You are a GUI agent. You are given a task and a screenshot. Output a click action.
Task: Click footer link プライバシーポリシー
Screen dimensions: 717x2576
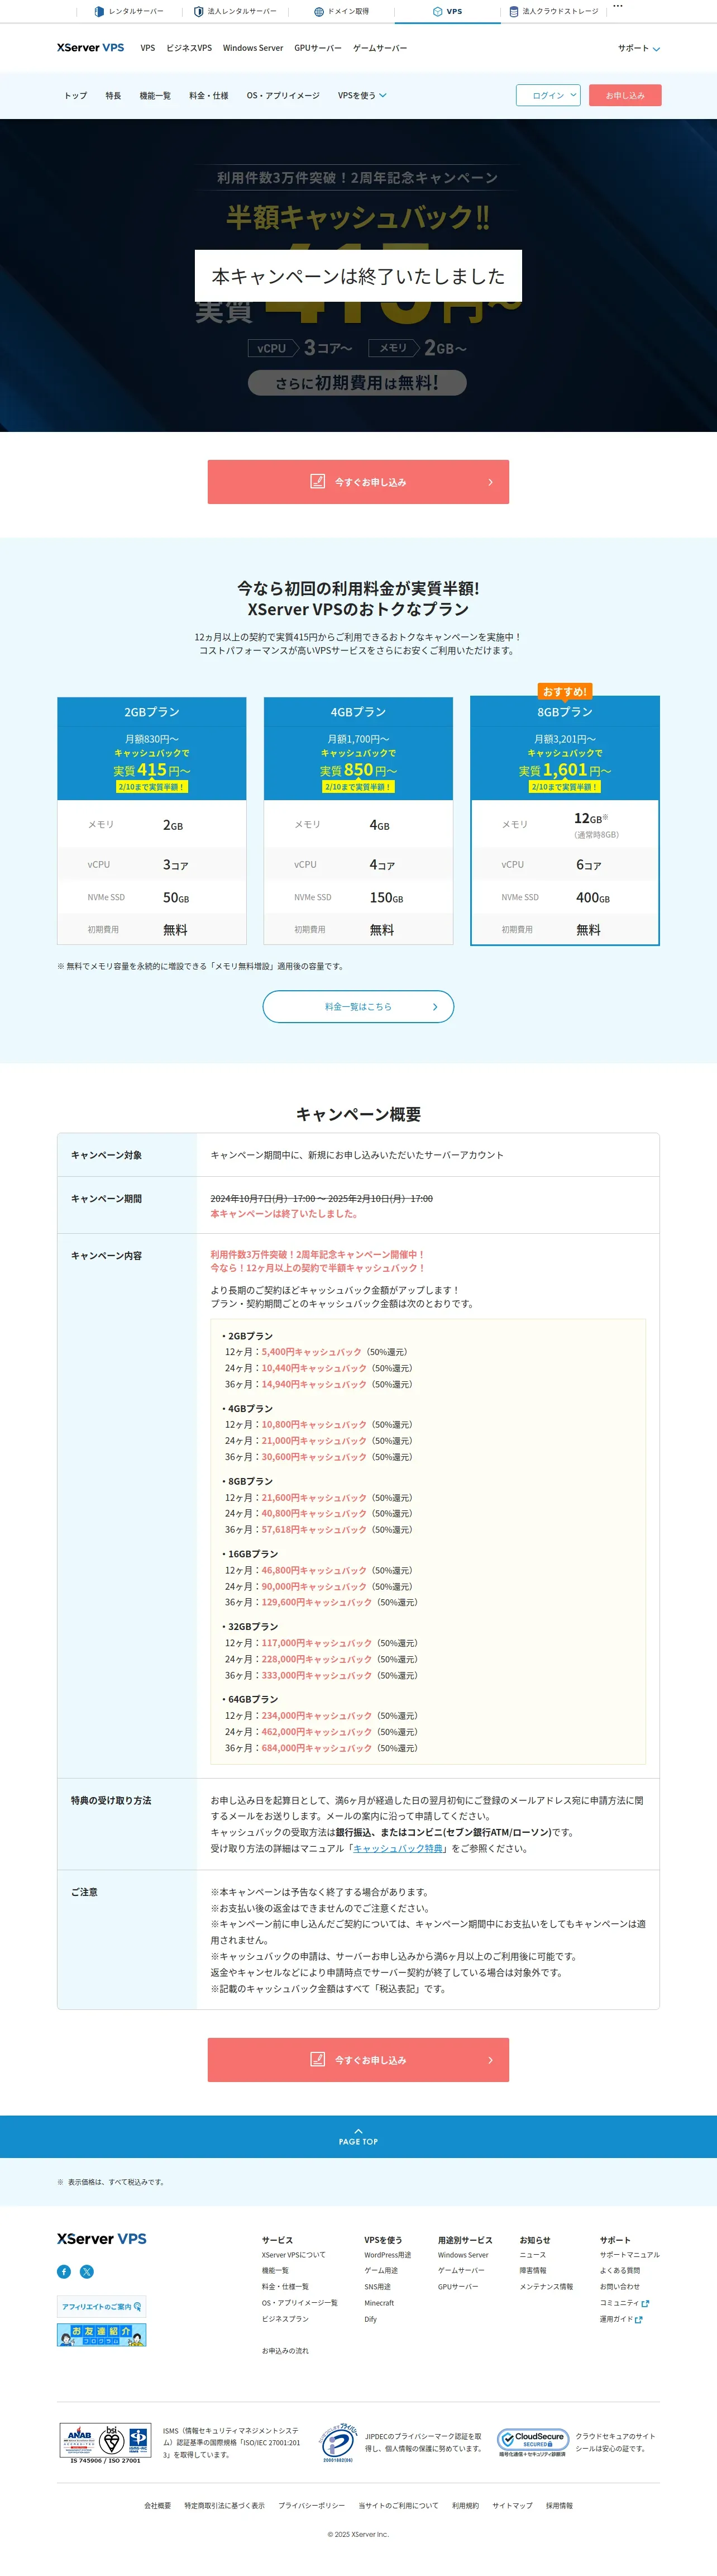click(311, 2506)
